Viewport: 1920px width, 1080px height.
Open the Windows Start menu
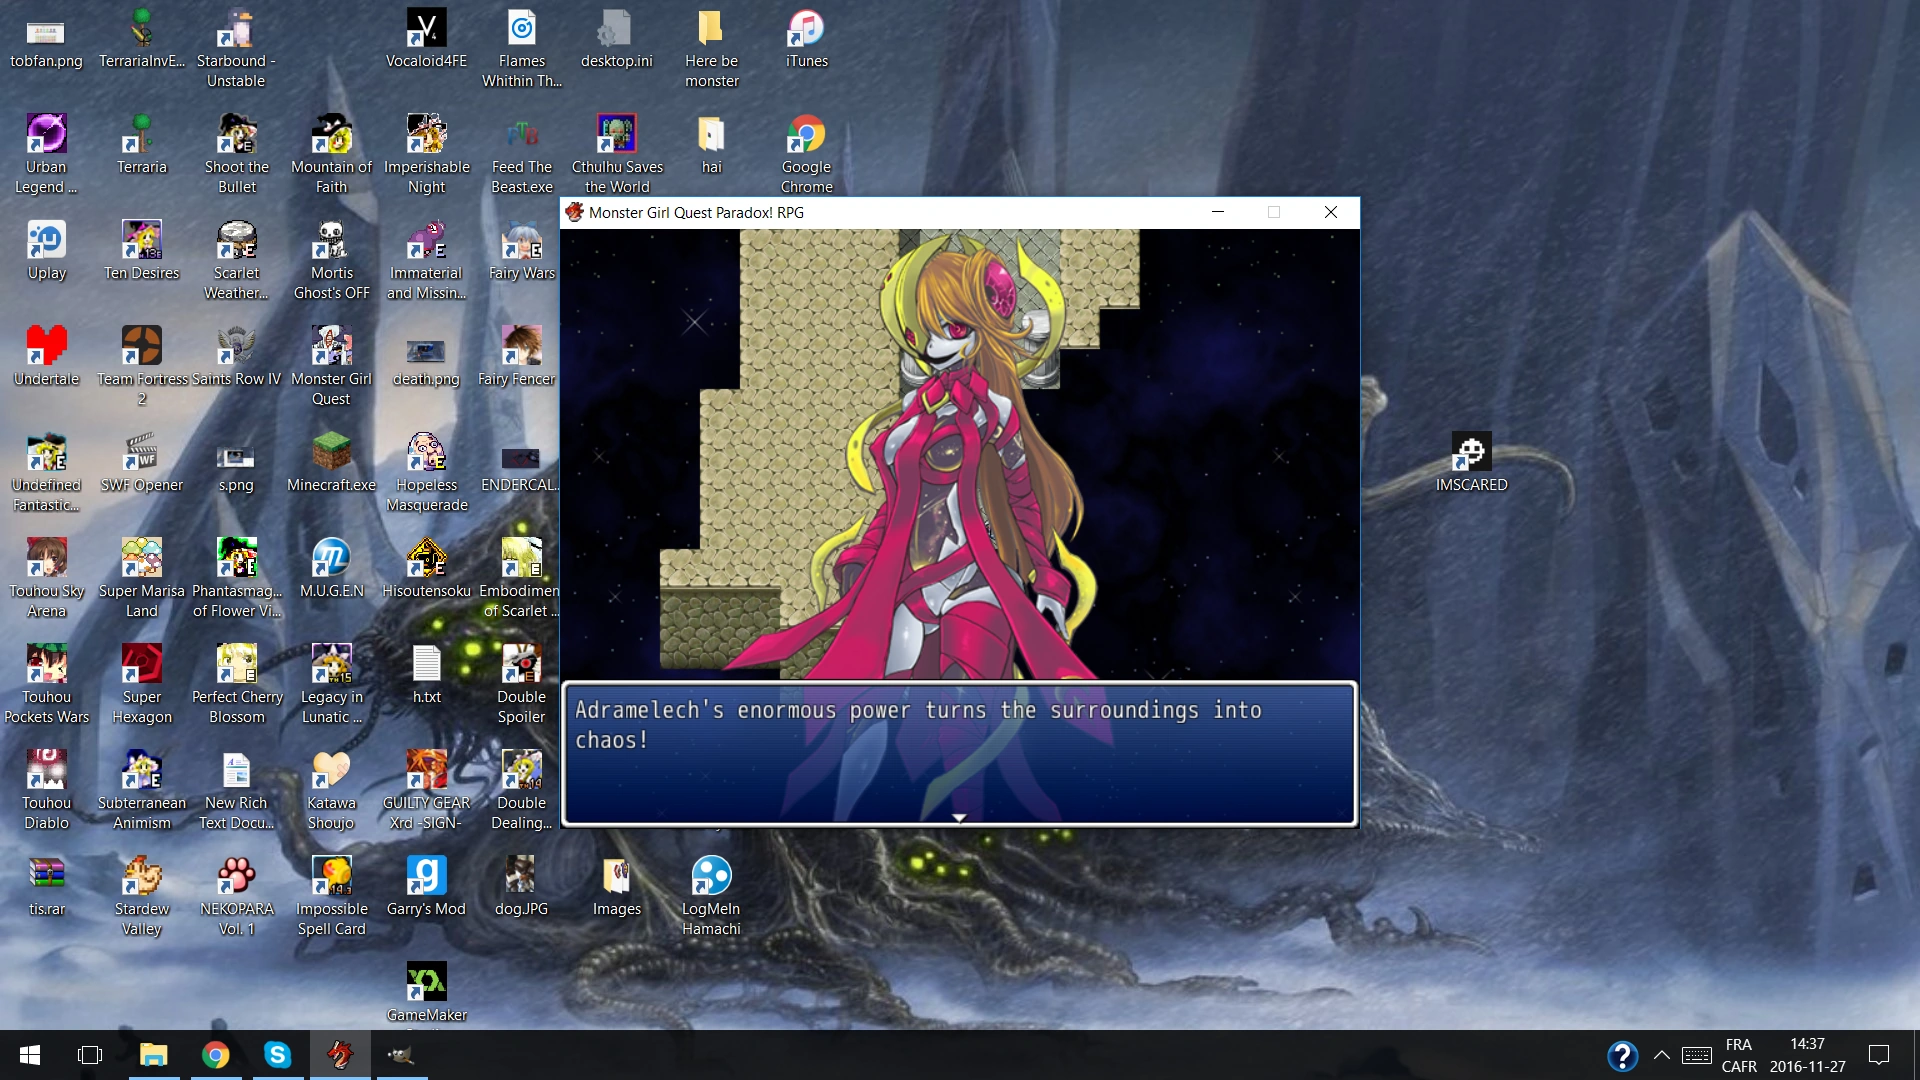(x=30, y=1055)
